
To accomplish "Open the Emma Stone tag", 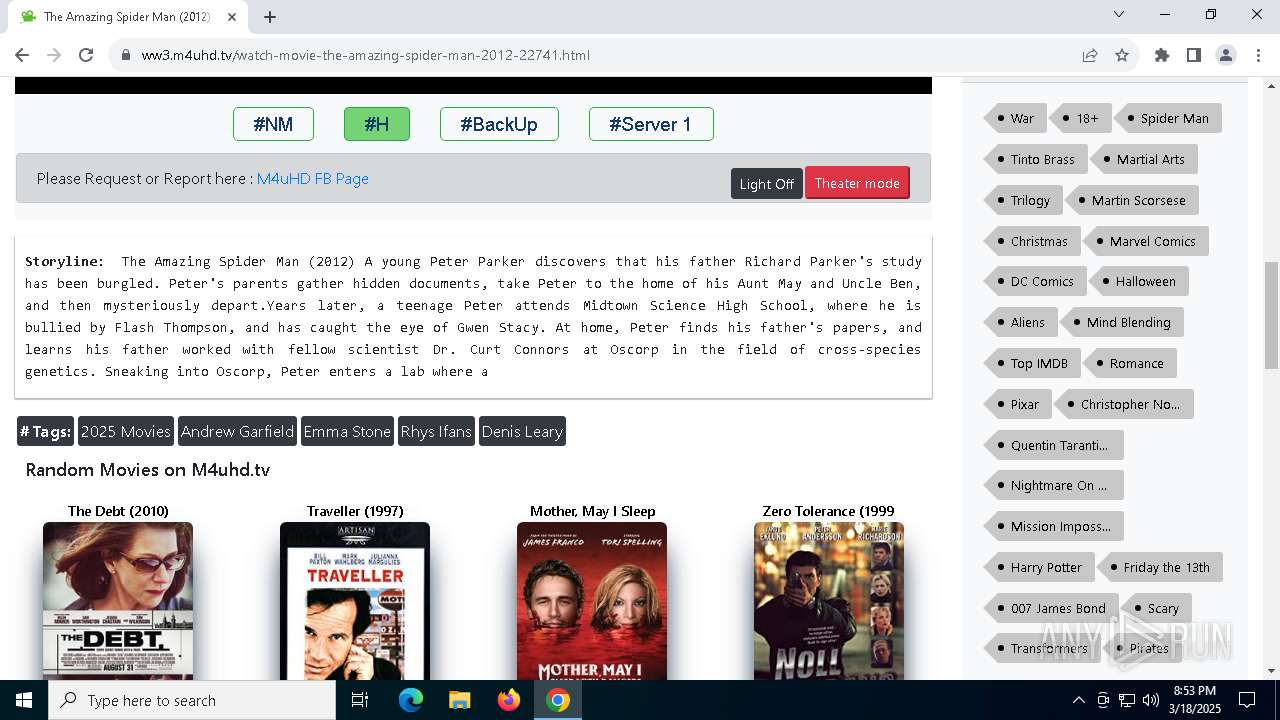I will pyautogui.click(x=347, y=431).
